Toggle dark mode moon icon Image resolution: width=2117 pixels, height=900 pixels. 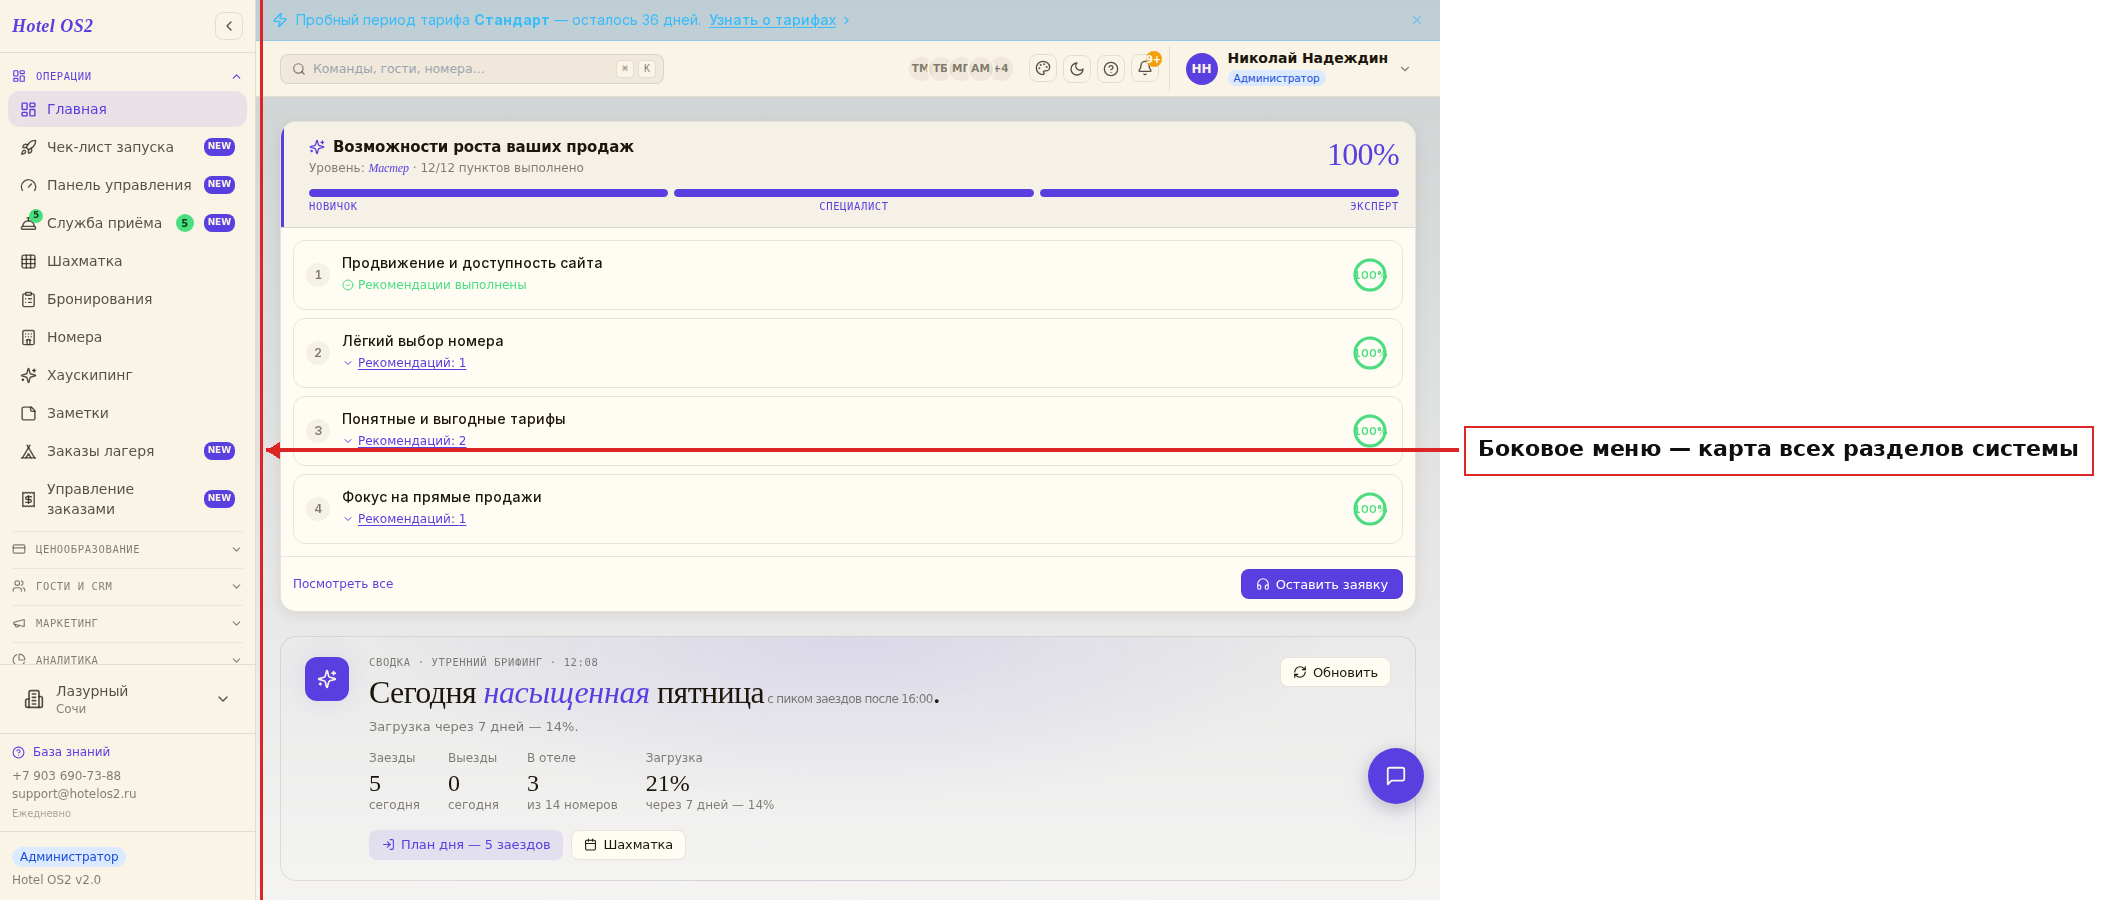[x=1077, y=69]
